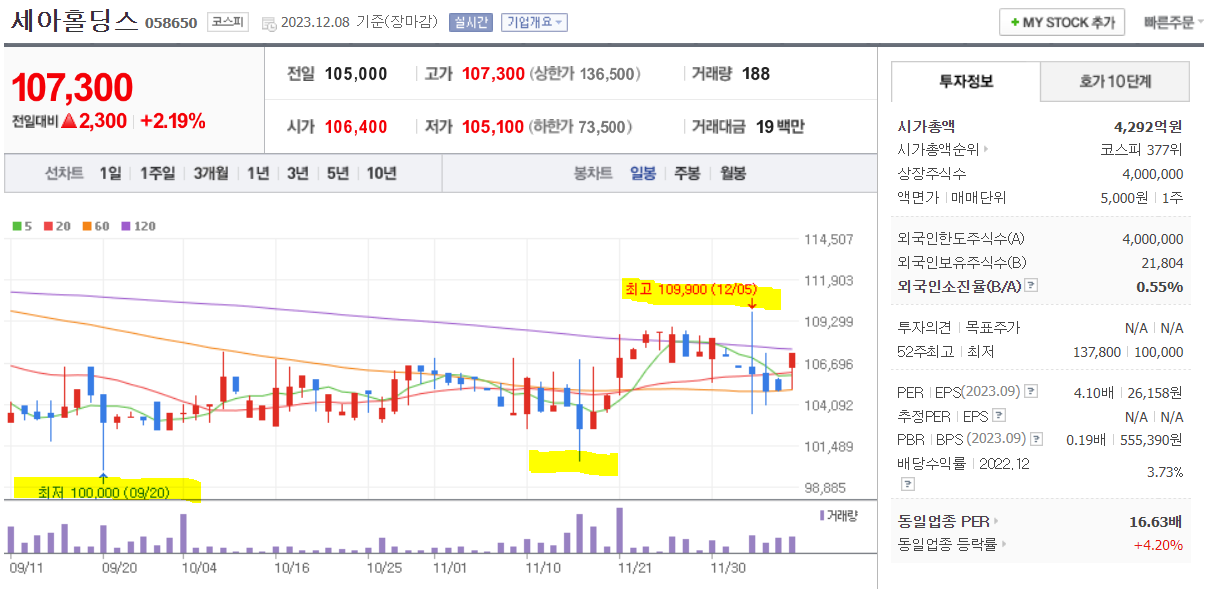Click the 상한가 136,500 text
The image size is (1210, 589).
[586, 74]
